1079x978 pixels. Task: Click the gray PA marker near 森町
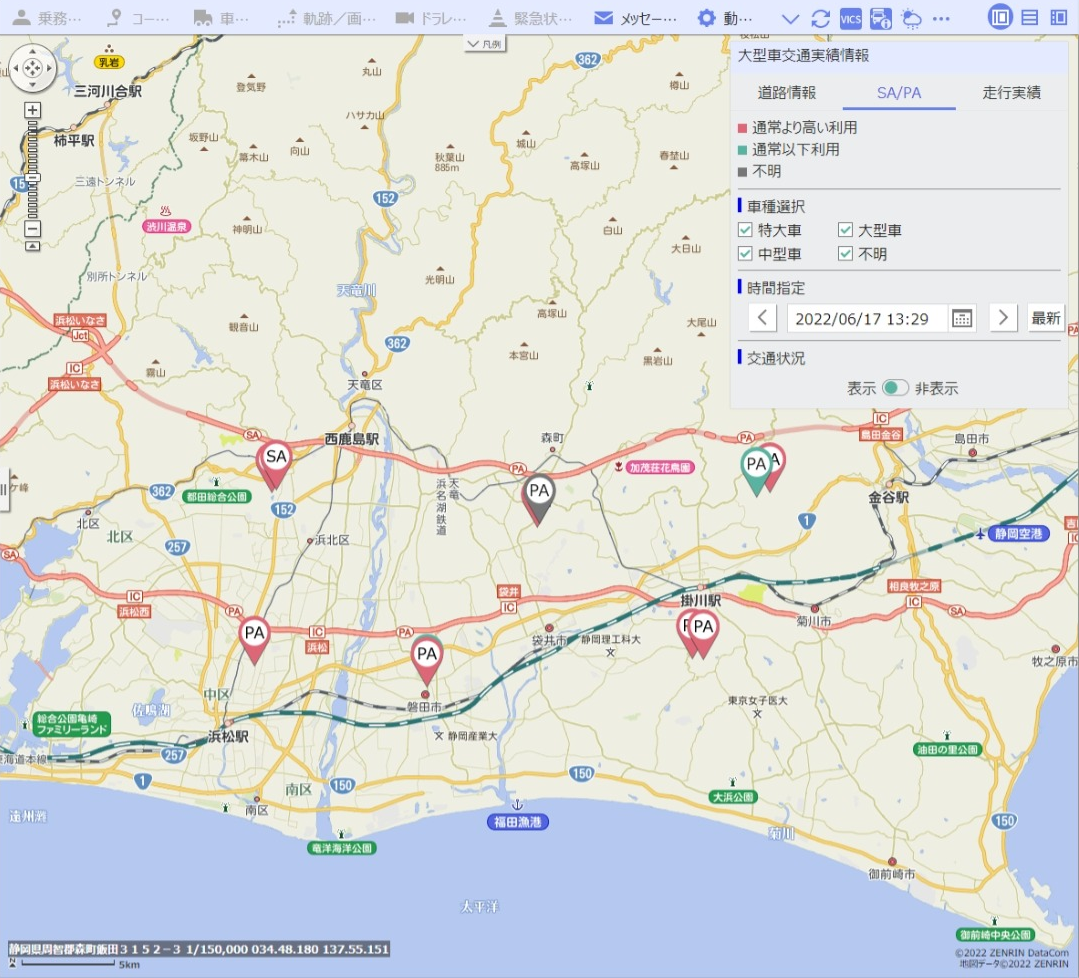(x=539, y=493)
